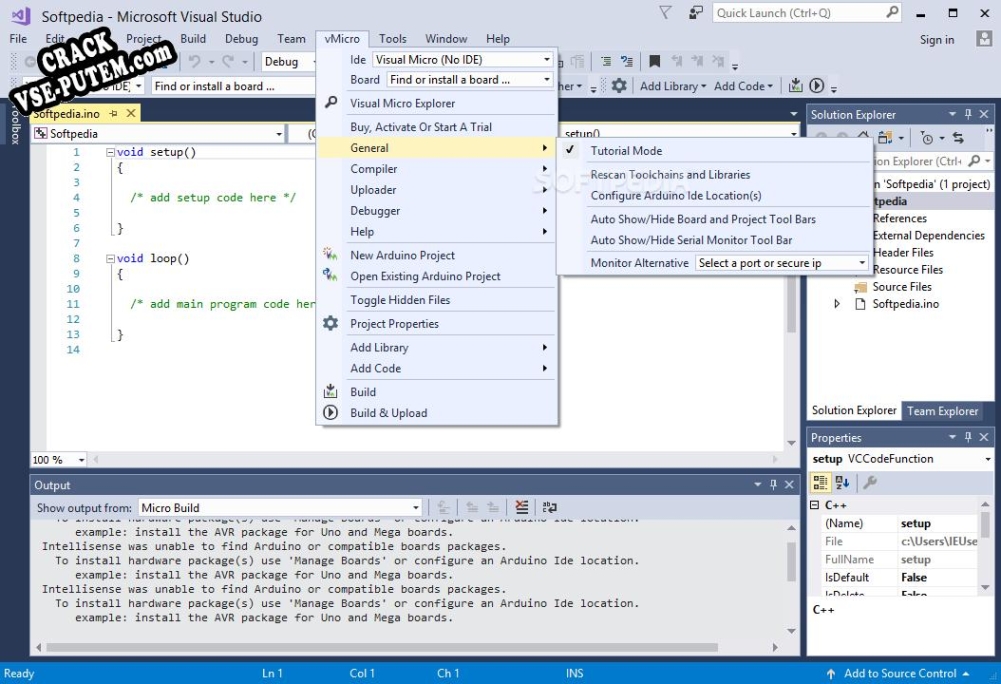
Task: Collapse the C++ category in Properties
Action: point(815,505)
